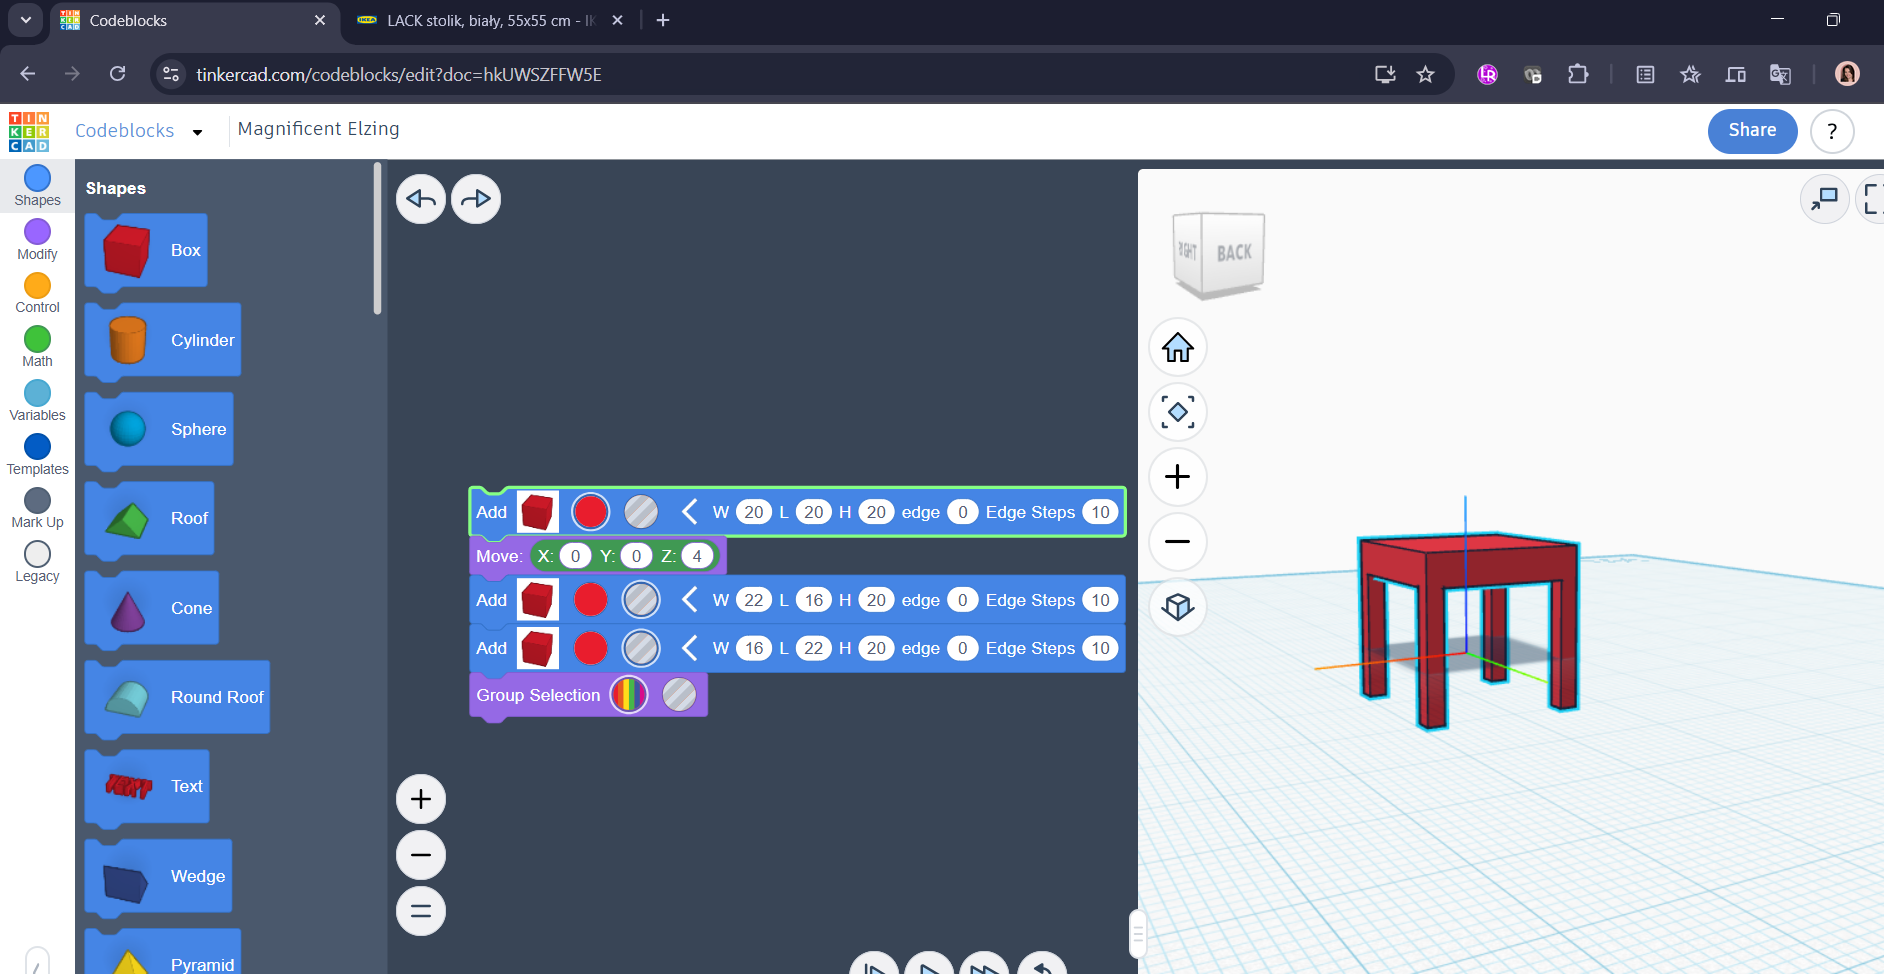The height and width of the screenshot is (974, 1884).
Task: Click the Z value field in Move block
Action: point(697,556)
